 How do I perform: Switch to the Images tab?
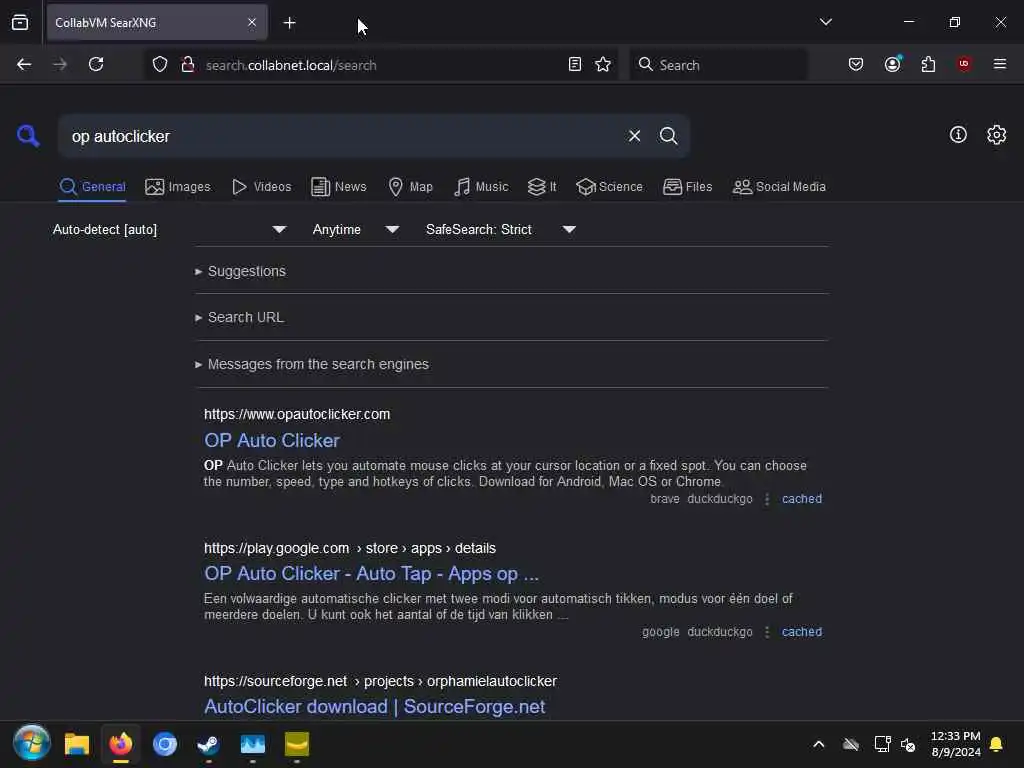tap(178, 187)
